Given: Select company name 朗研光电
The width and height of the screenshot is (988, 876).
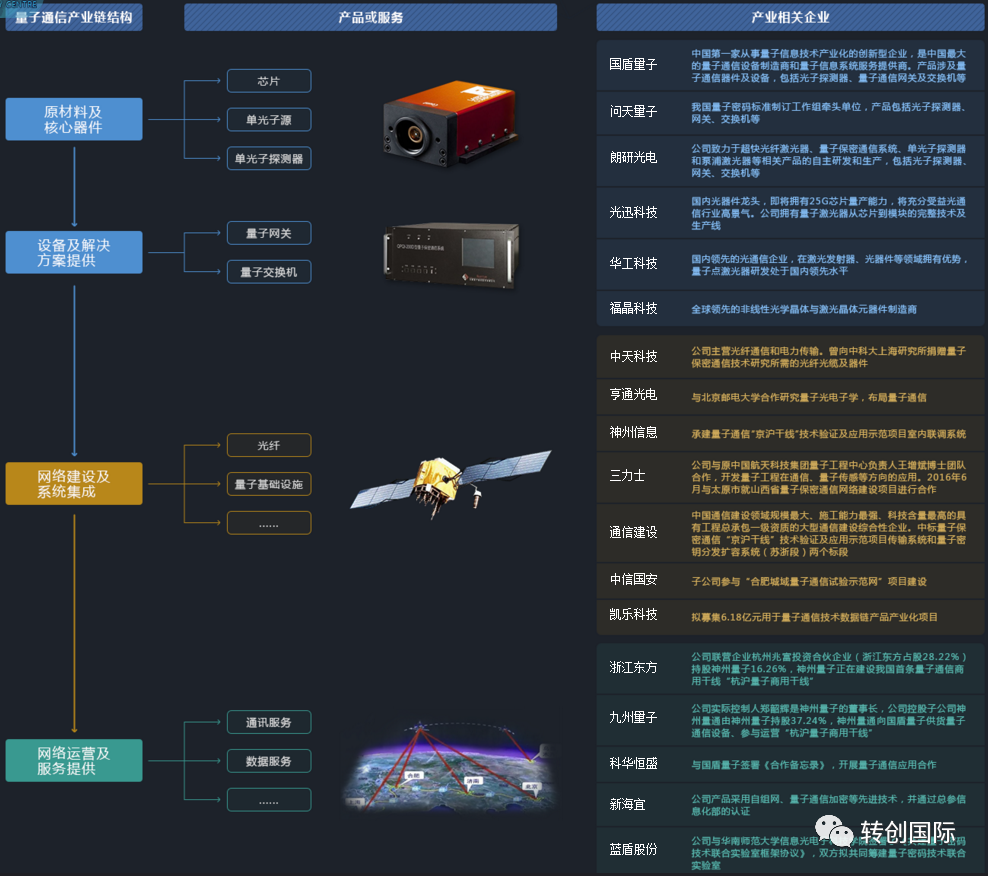Looking at the screenshot, I should [x=633, y=158].
